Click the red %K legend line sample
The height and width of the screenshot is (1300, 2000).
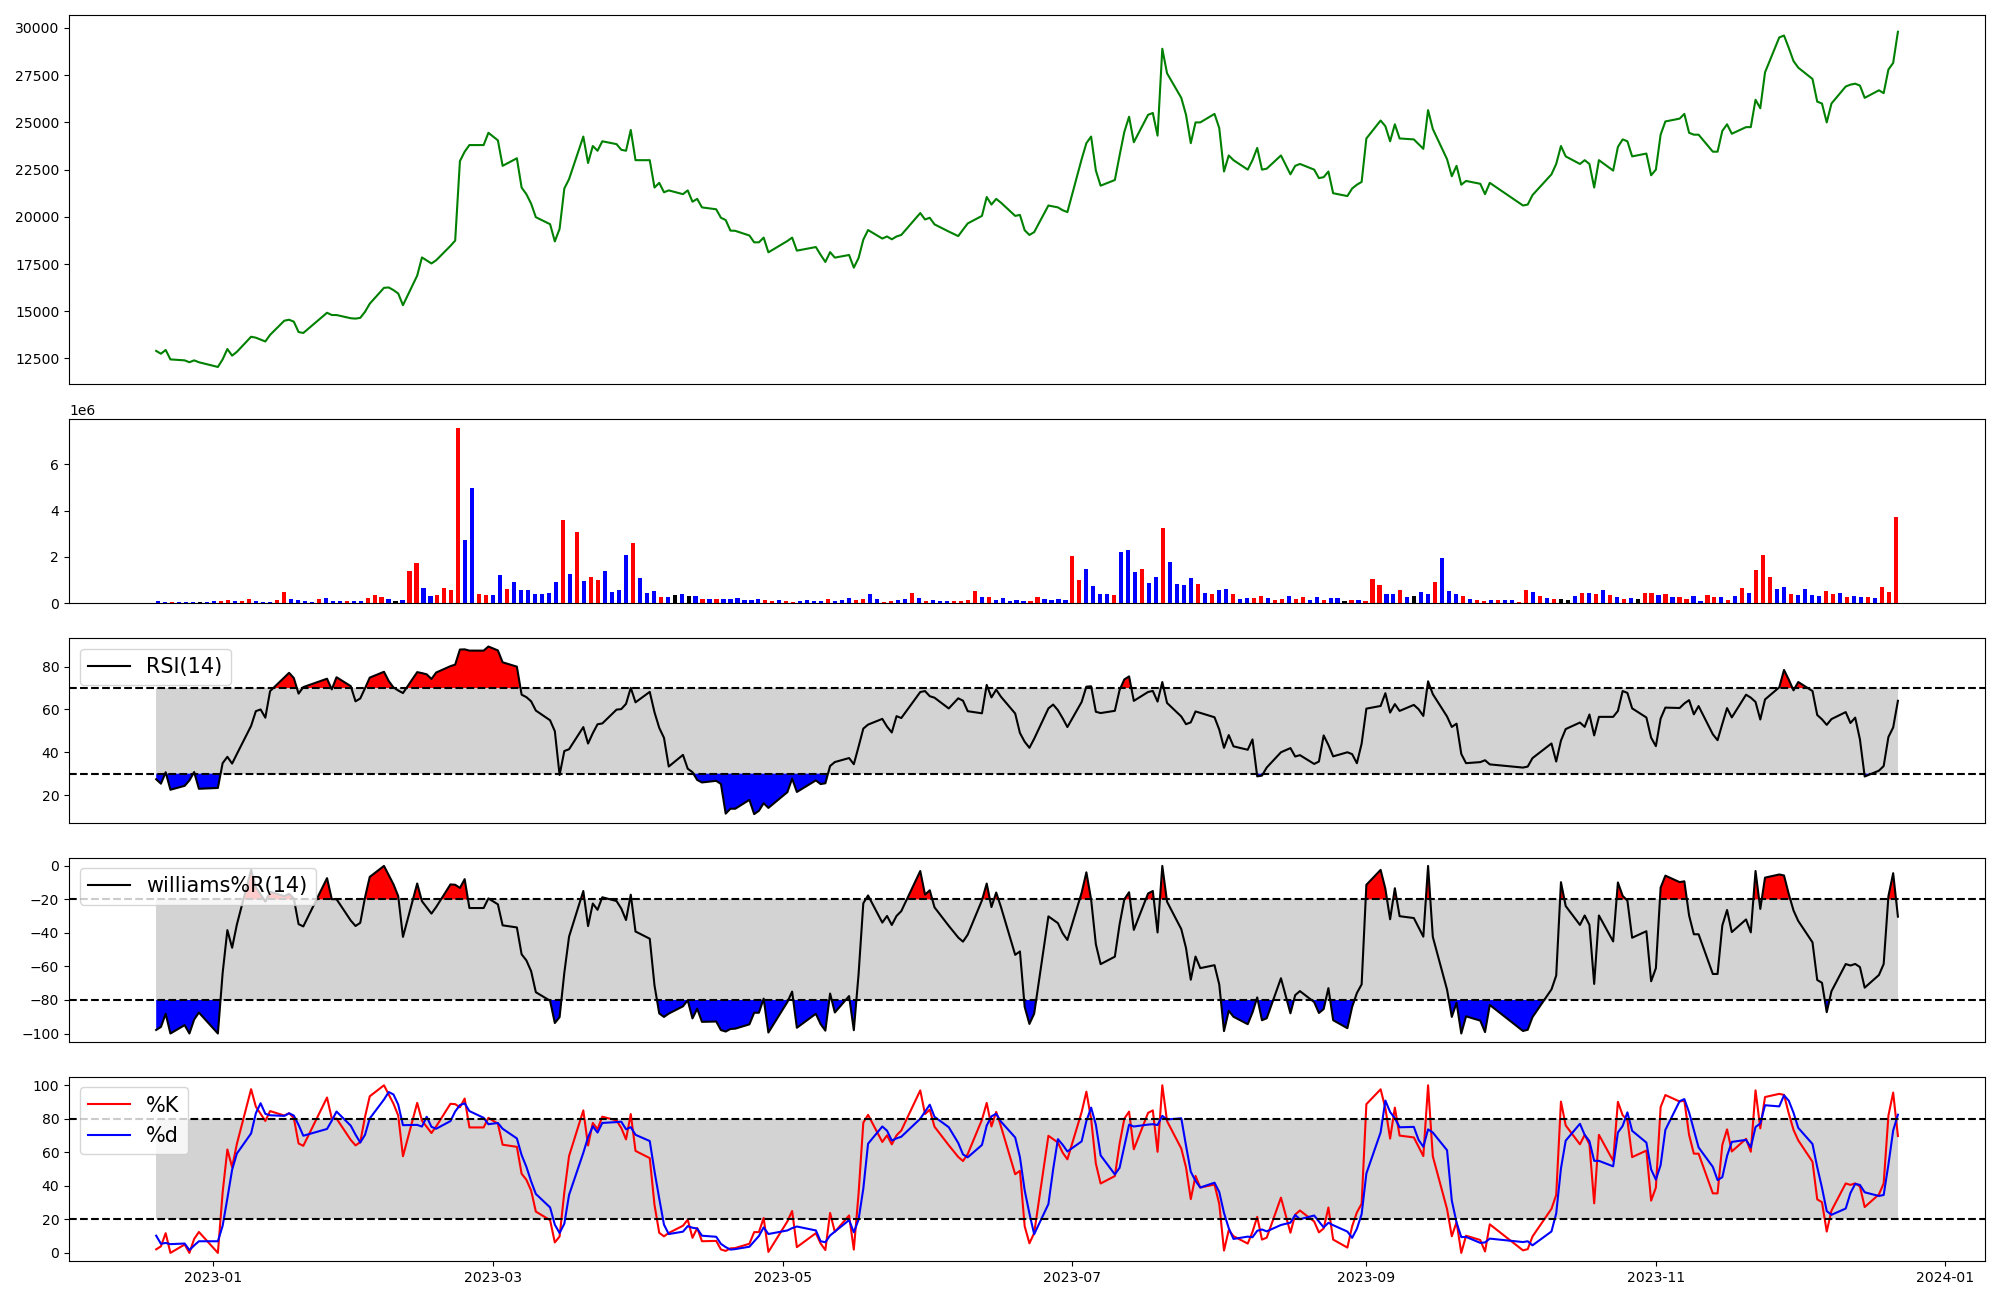tap(109, 1105)
